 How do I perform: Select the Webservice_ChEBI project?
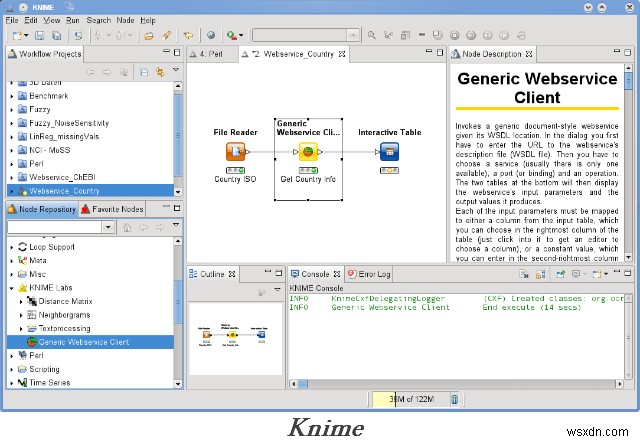point(62,177)
